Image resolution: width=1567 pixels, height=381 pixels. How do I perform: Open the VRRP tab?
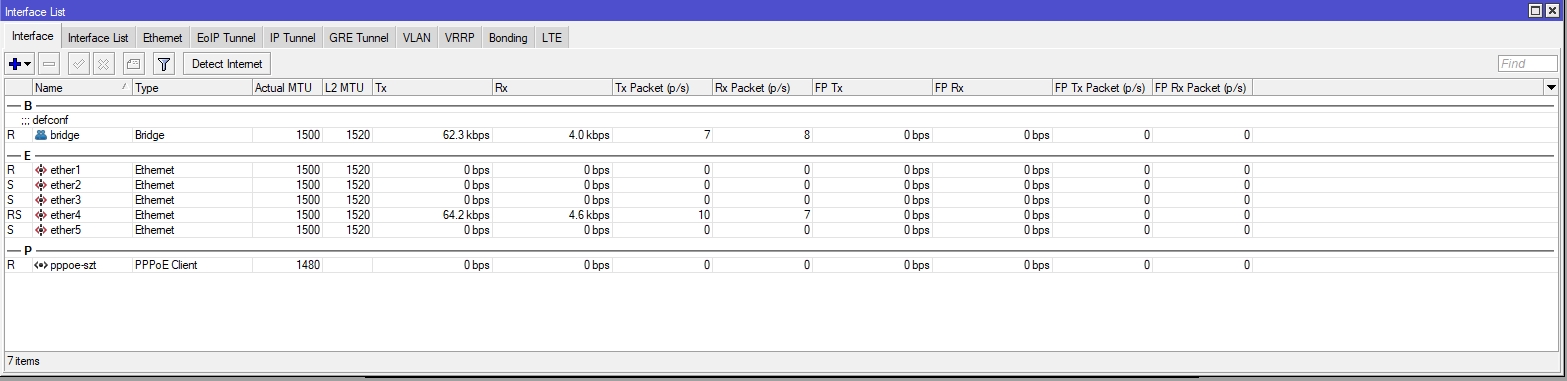(460, 38)
